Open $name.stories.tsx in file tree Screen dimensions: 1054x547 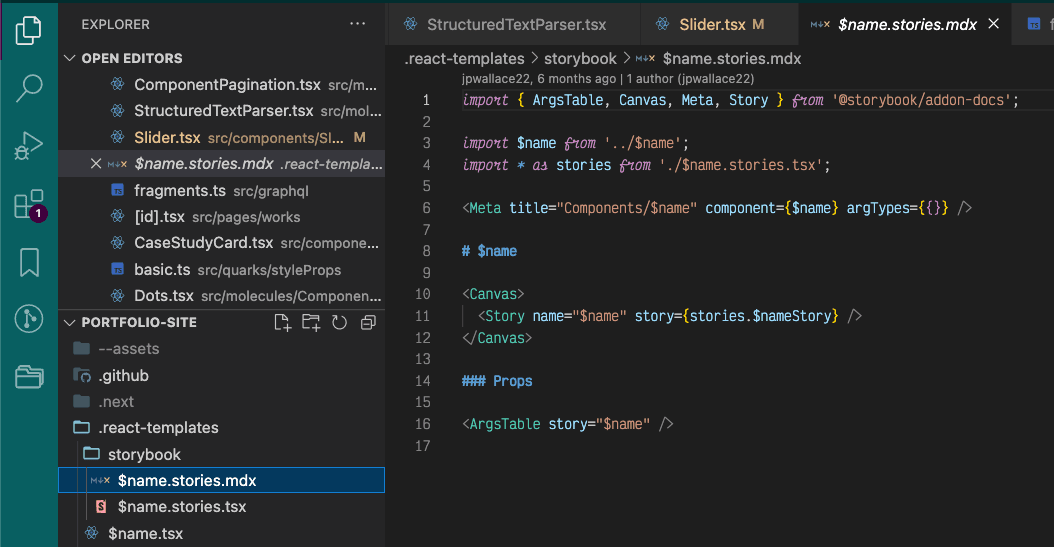[181, 507]
